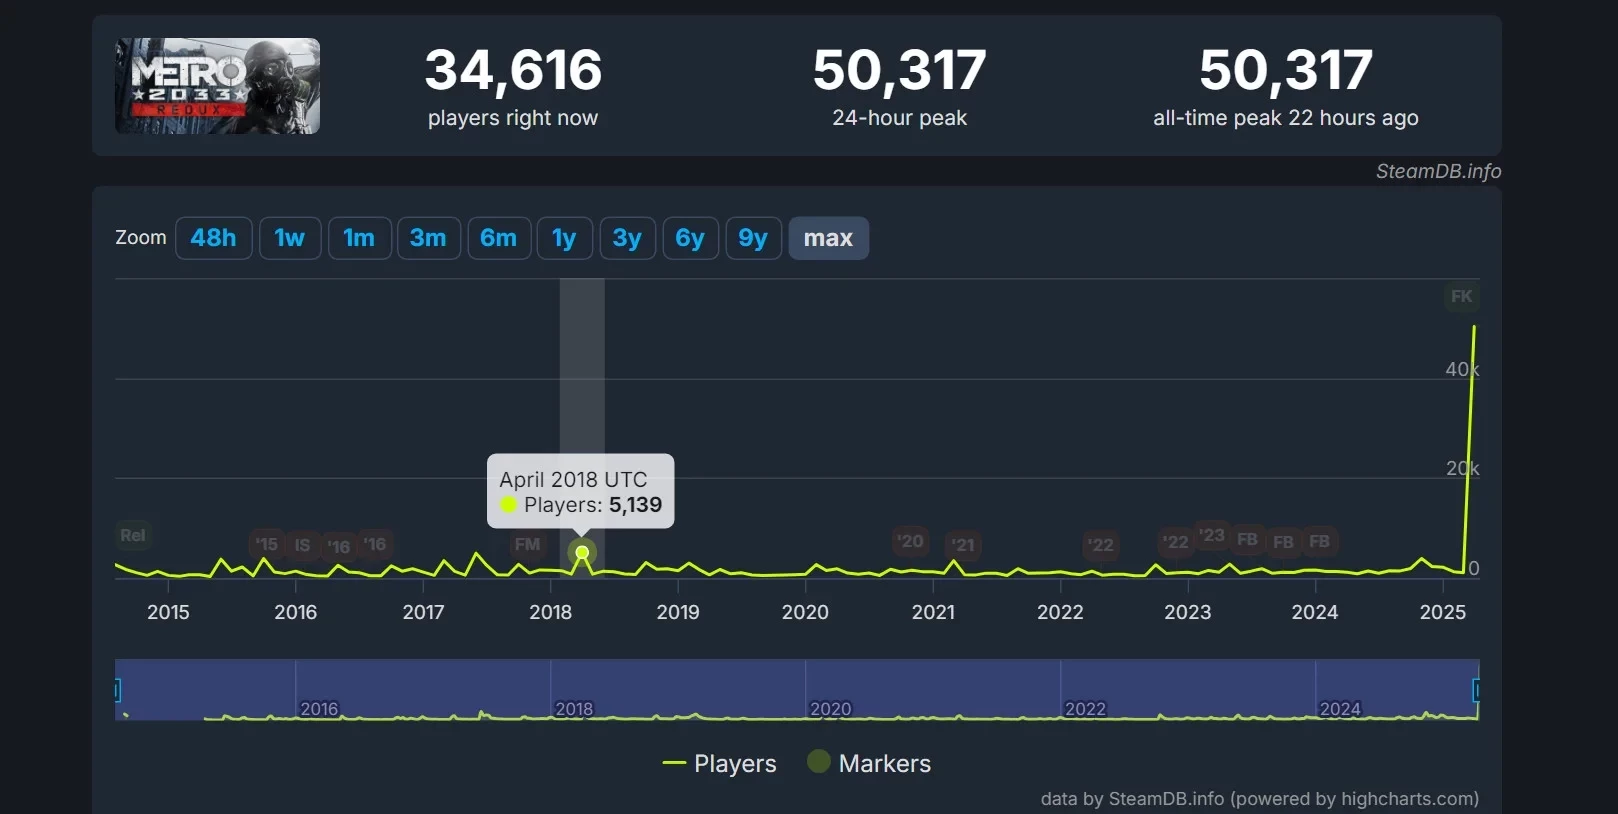Click the April 2018 highlighted data point

[x=582, y=552]
